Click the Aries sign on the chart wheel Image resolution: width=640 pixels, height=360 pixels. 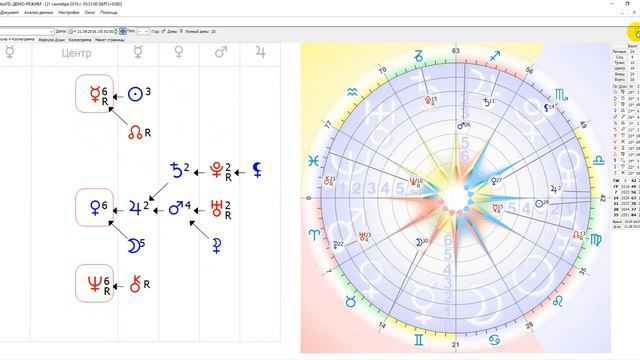point(314,235)
